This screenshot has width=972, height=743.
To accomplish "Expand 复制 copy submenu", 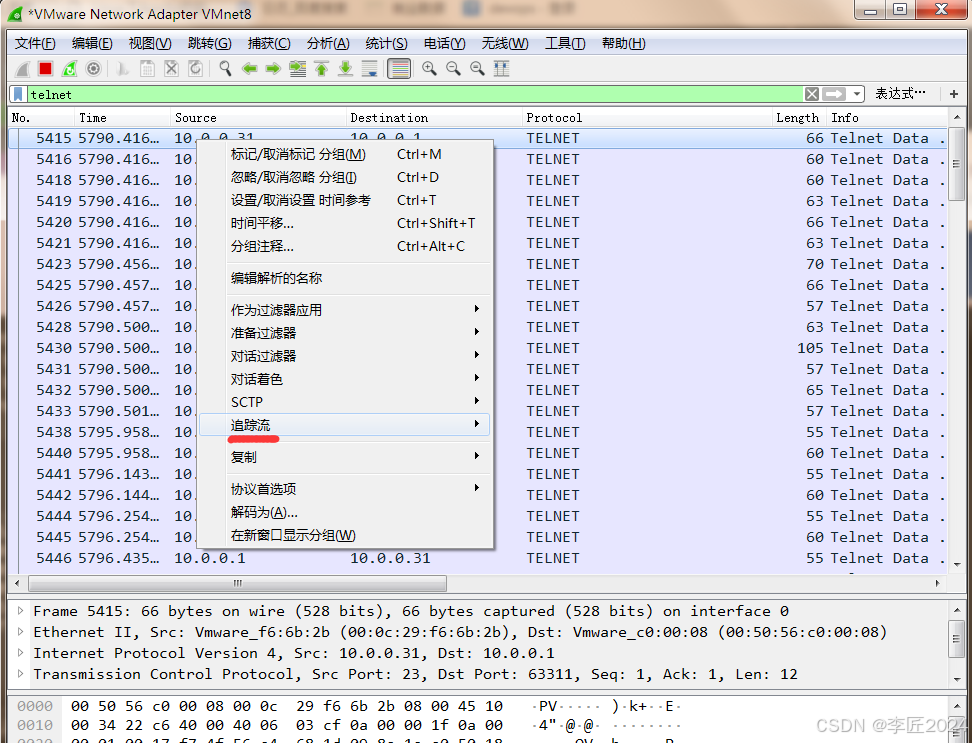I will coord(345,457).
